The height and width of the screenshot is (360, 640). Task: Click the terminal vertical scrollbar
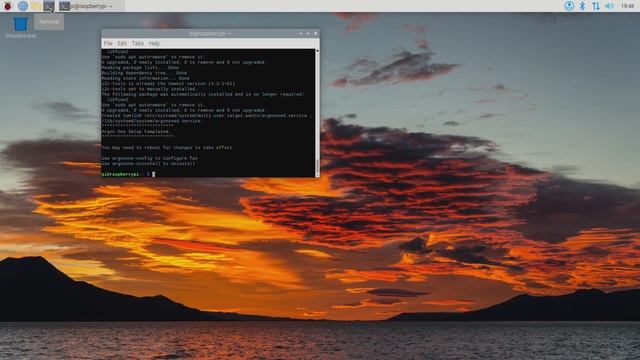point(317,113)
